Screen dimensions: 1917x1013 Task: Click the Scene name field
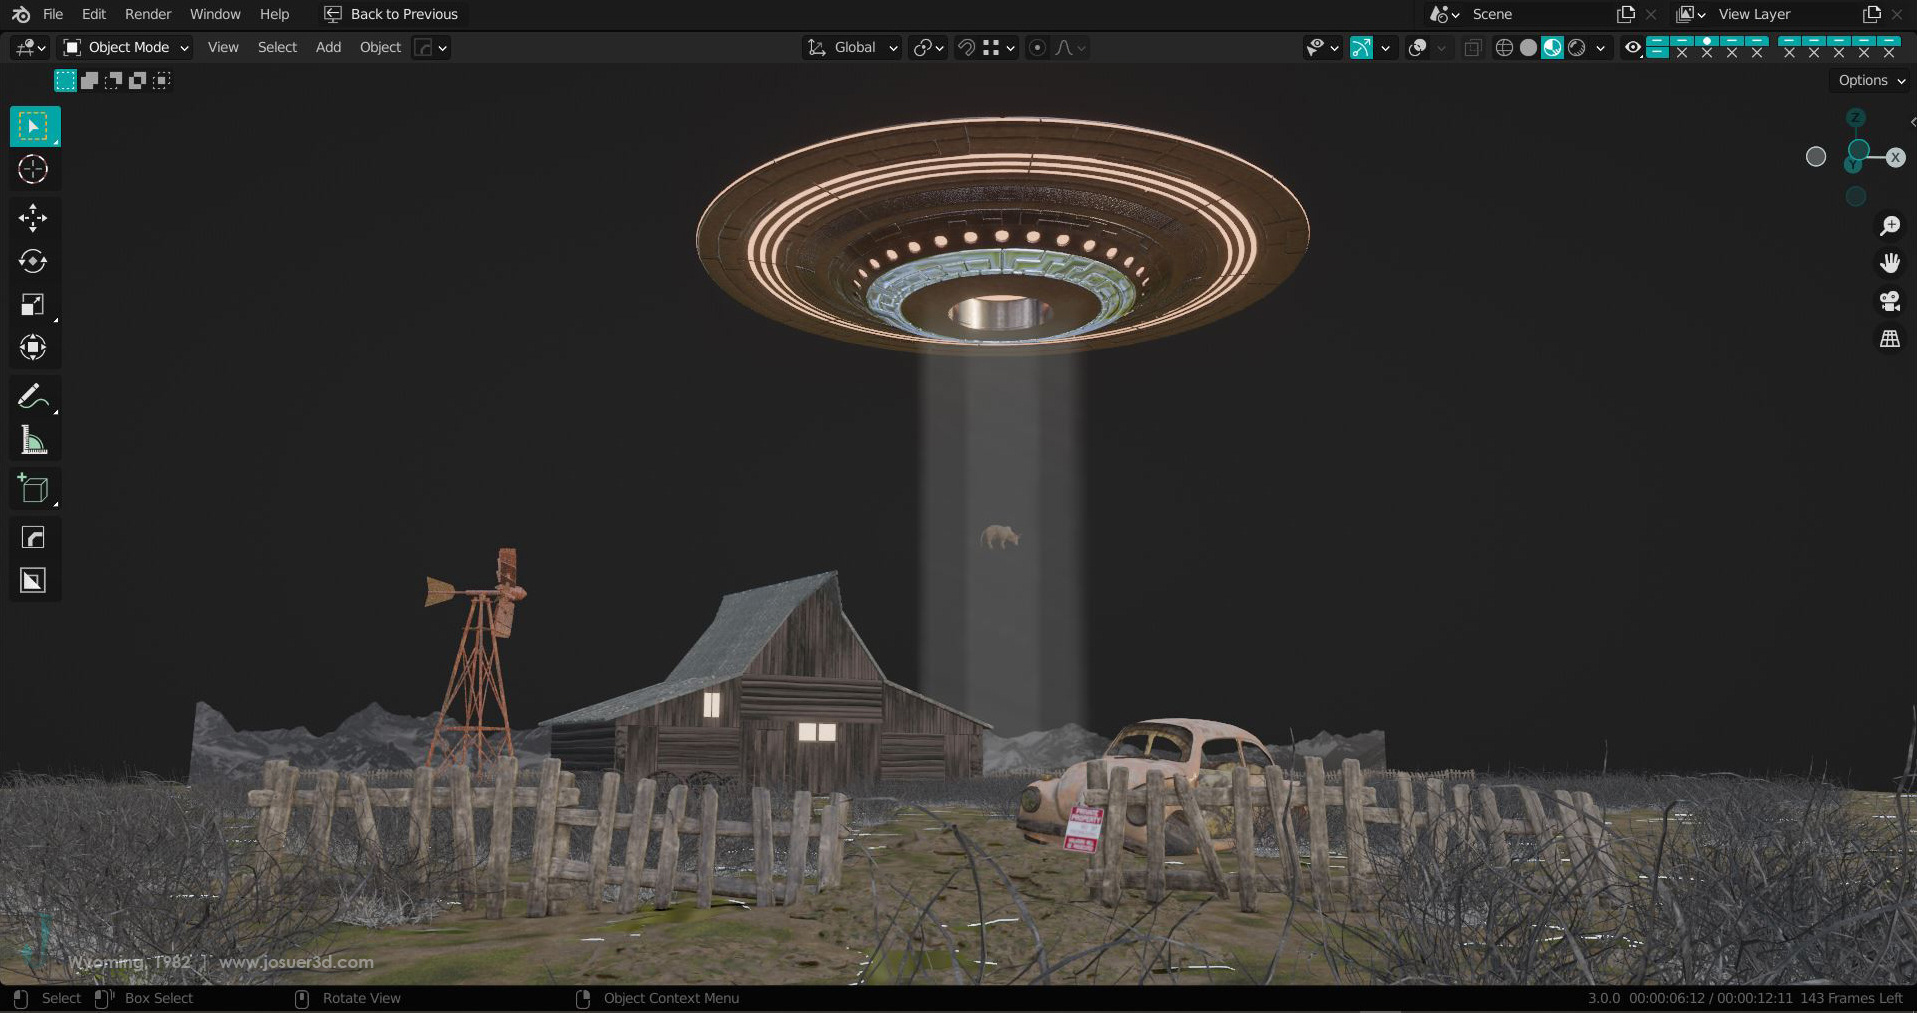1538,14
